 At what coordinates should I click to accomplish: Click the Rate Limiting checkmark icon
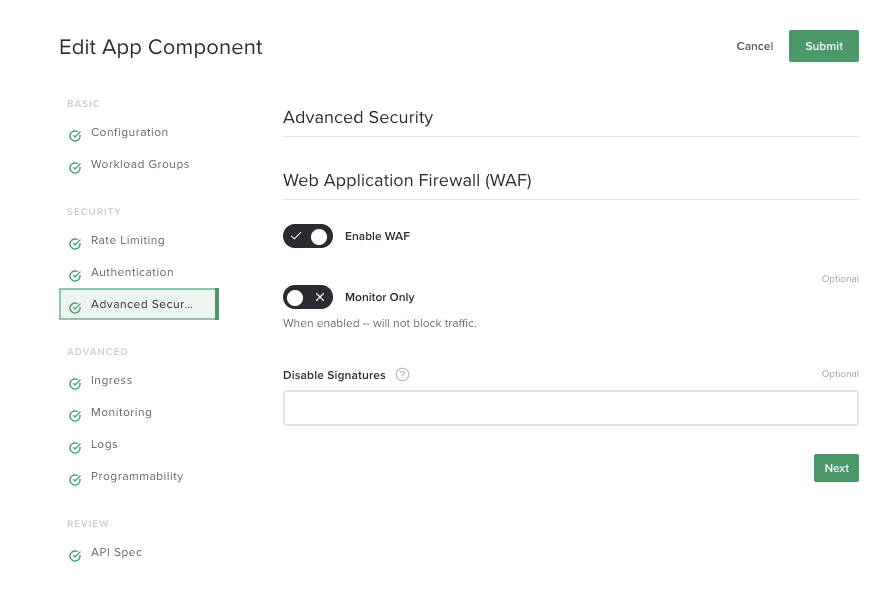click(75, 244)
